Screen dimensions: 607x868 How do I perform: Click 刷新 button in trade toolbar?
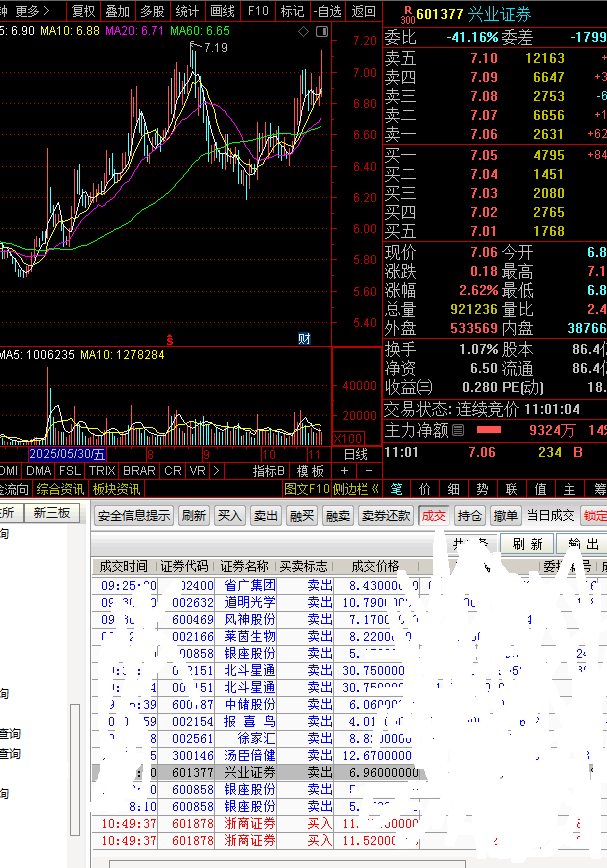(x=194, y=515)
